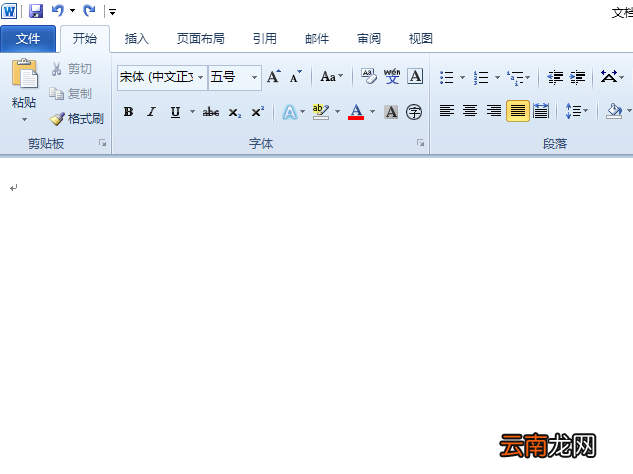Customize quick access toolbar dropdown
Screen dimensions: 633x474
click(112, 12)
